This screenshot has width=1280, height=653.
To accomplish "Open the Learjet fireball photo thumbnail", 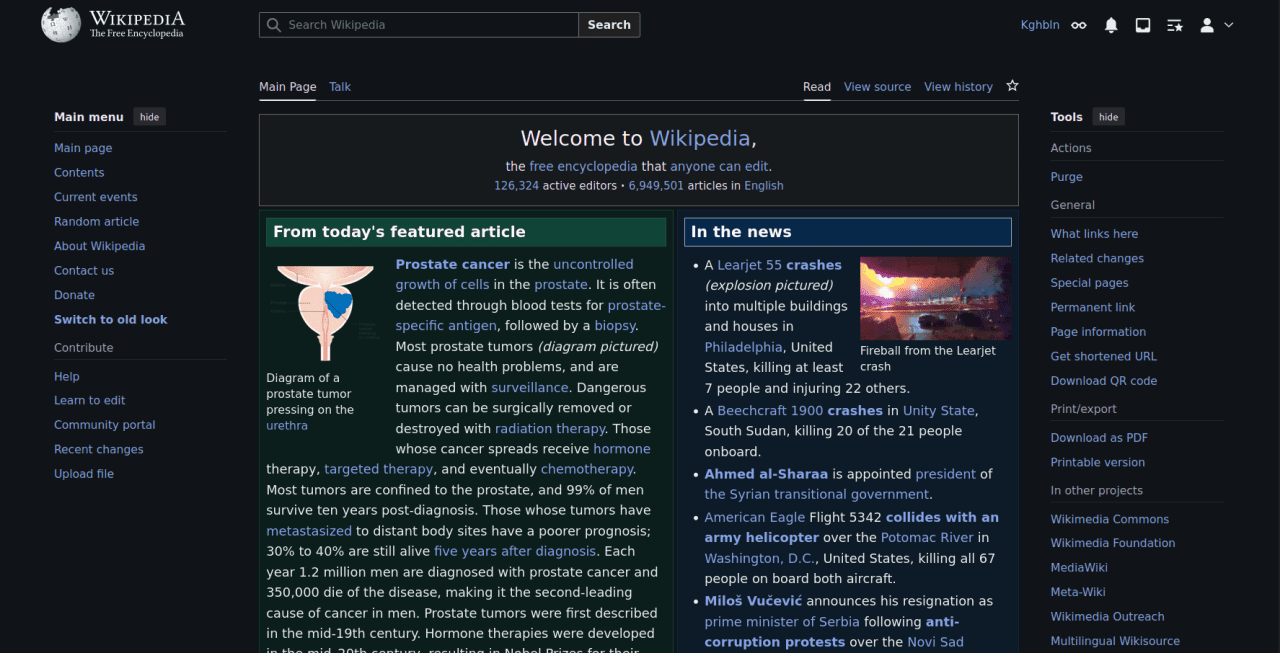I will 935,298.
